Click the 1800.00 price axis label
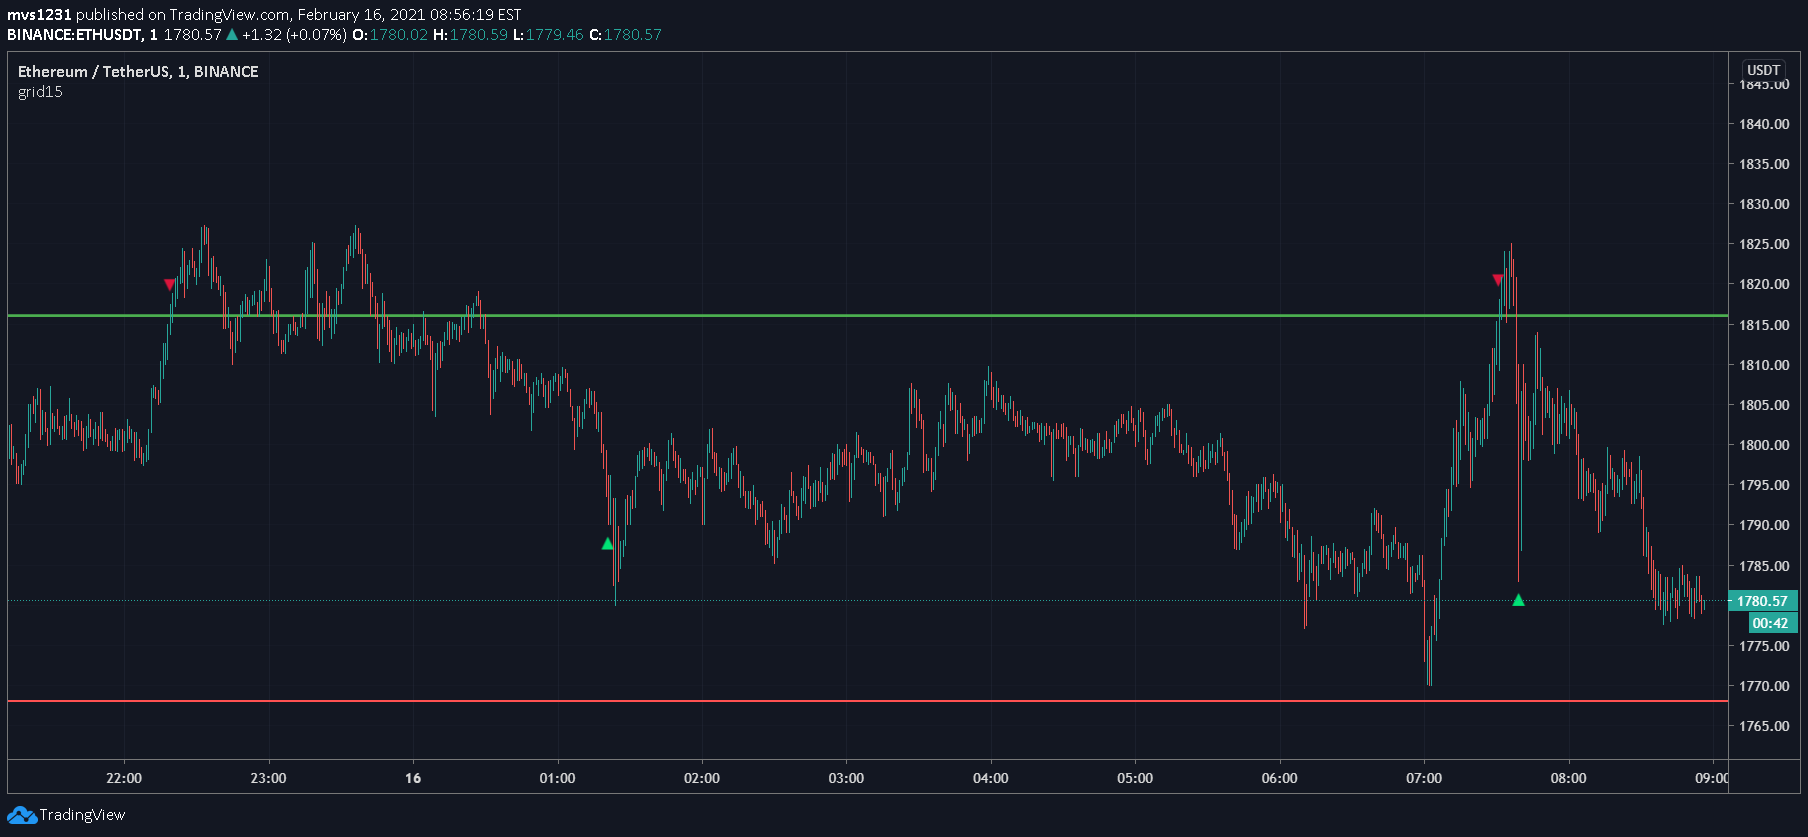The width and height of the screenshot is (1808, 837). coord(1764,445)
